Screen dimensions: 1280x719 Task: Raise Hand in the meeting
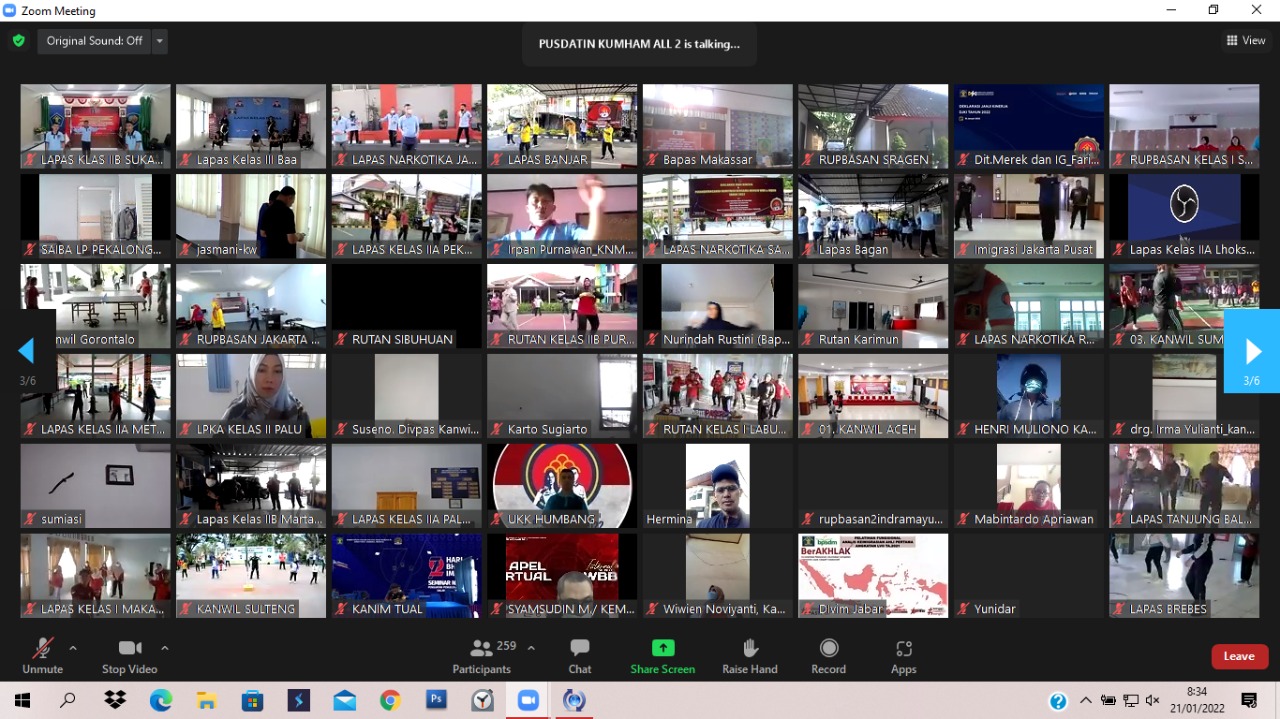[750, 655]
